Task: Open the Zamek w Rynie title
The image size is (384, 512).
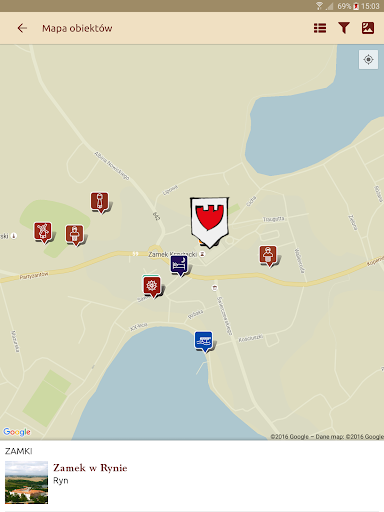Action: click(90, 468)
